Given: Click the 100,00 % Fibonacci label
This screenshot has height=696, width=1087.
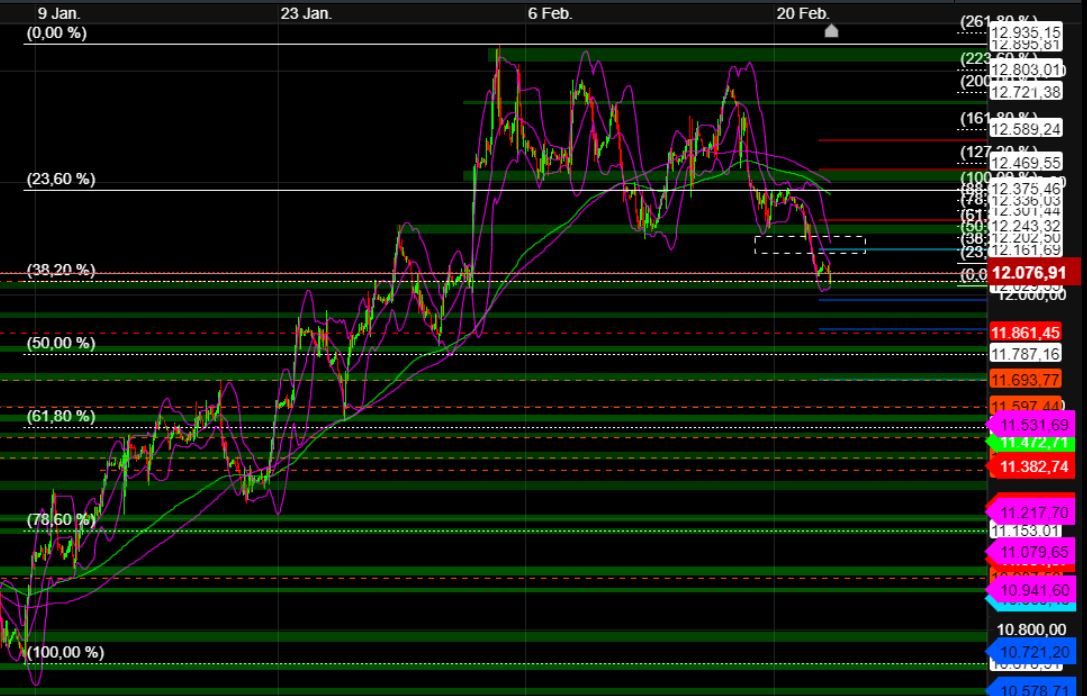Looking at the screenshot, I should (66, 652).
